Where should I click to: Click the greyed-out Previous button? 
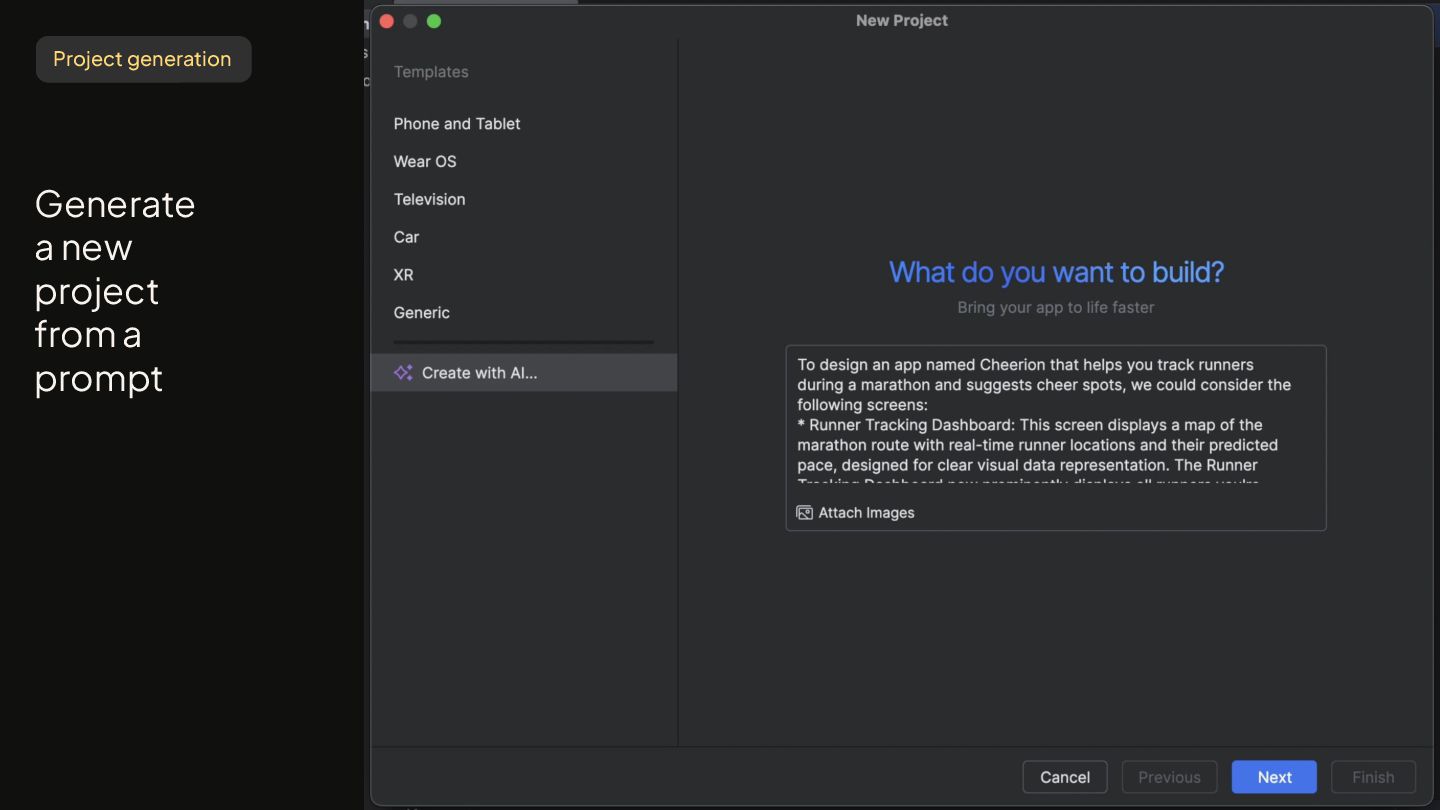pos(1169,777)
